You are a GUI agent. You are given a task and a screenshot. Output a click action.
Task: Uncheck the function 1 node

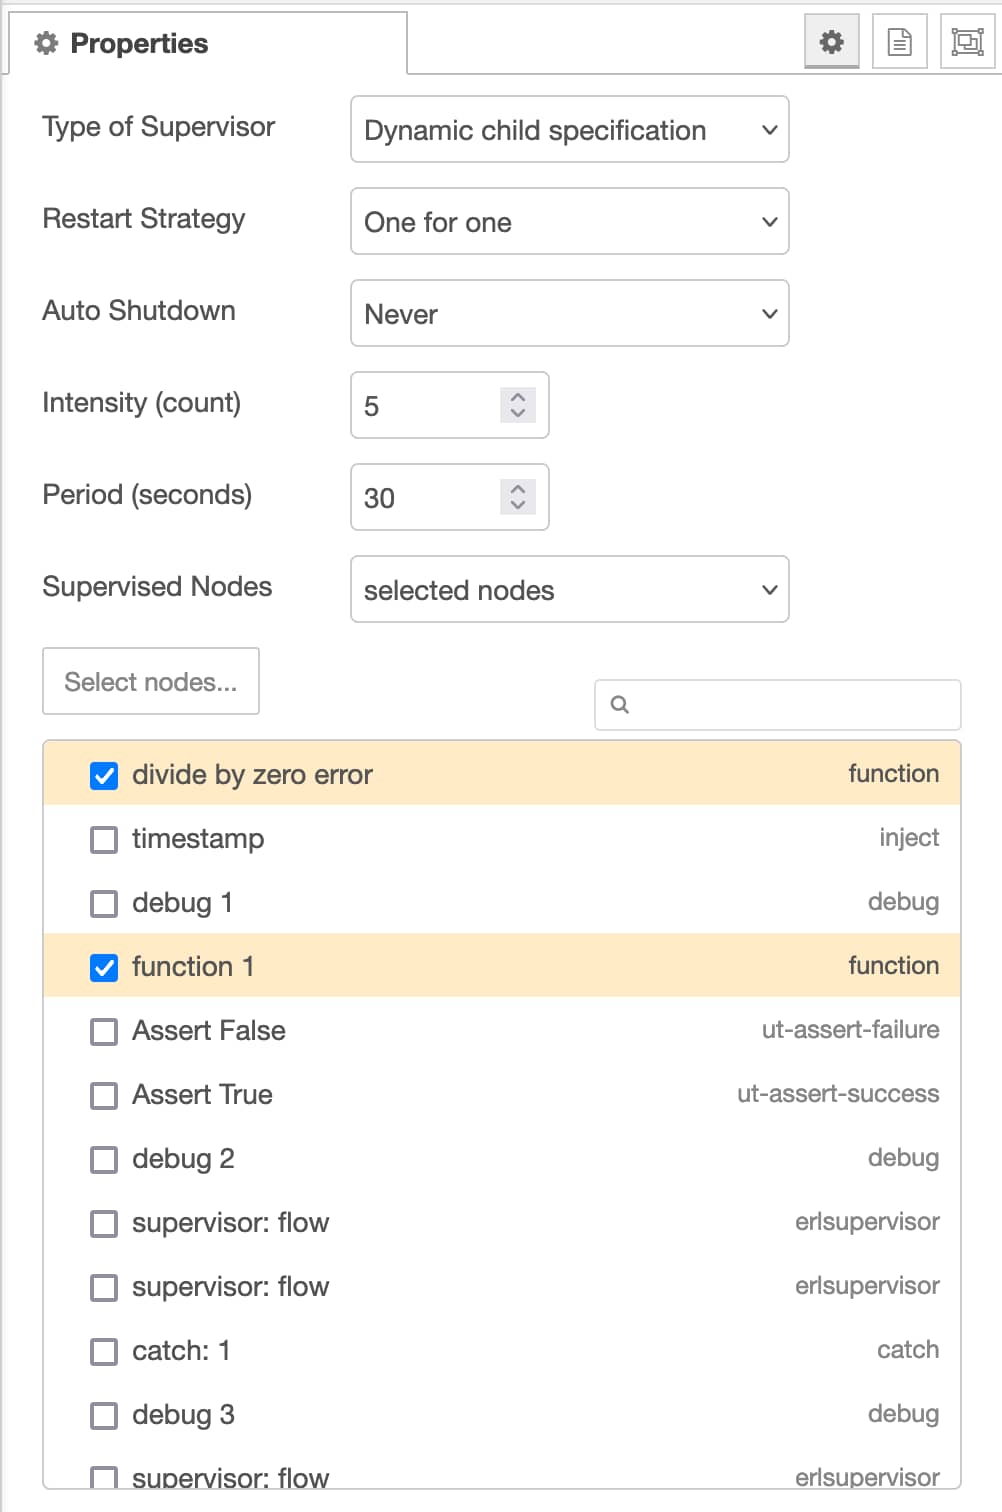[x=104, y=968]
